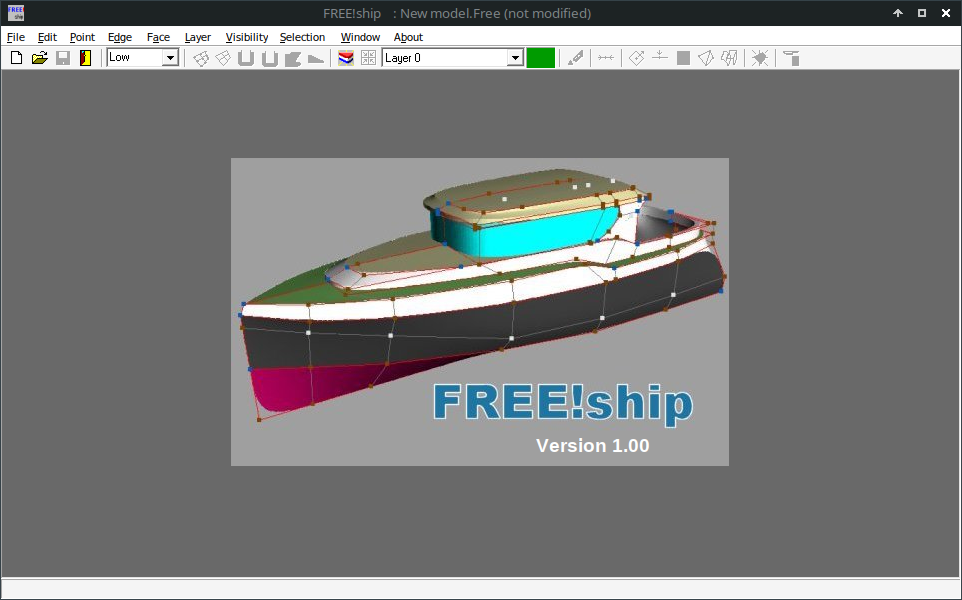Click the multiple wireframe panels icon
The width and height of the screenshot is (962, 600).
[x=729, y=58]
